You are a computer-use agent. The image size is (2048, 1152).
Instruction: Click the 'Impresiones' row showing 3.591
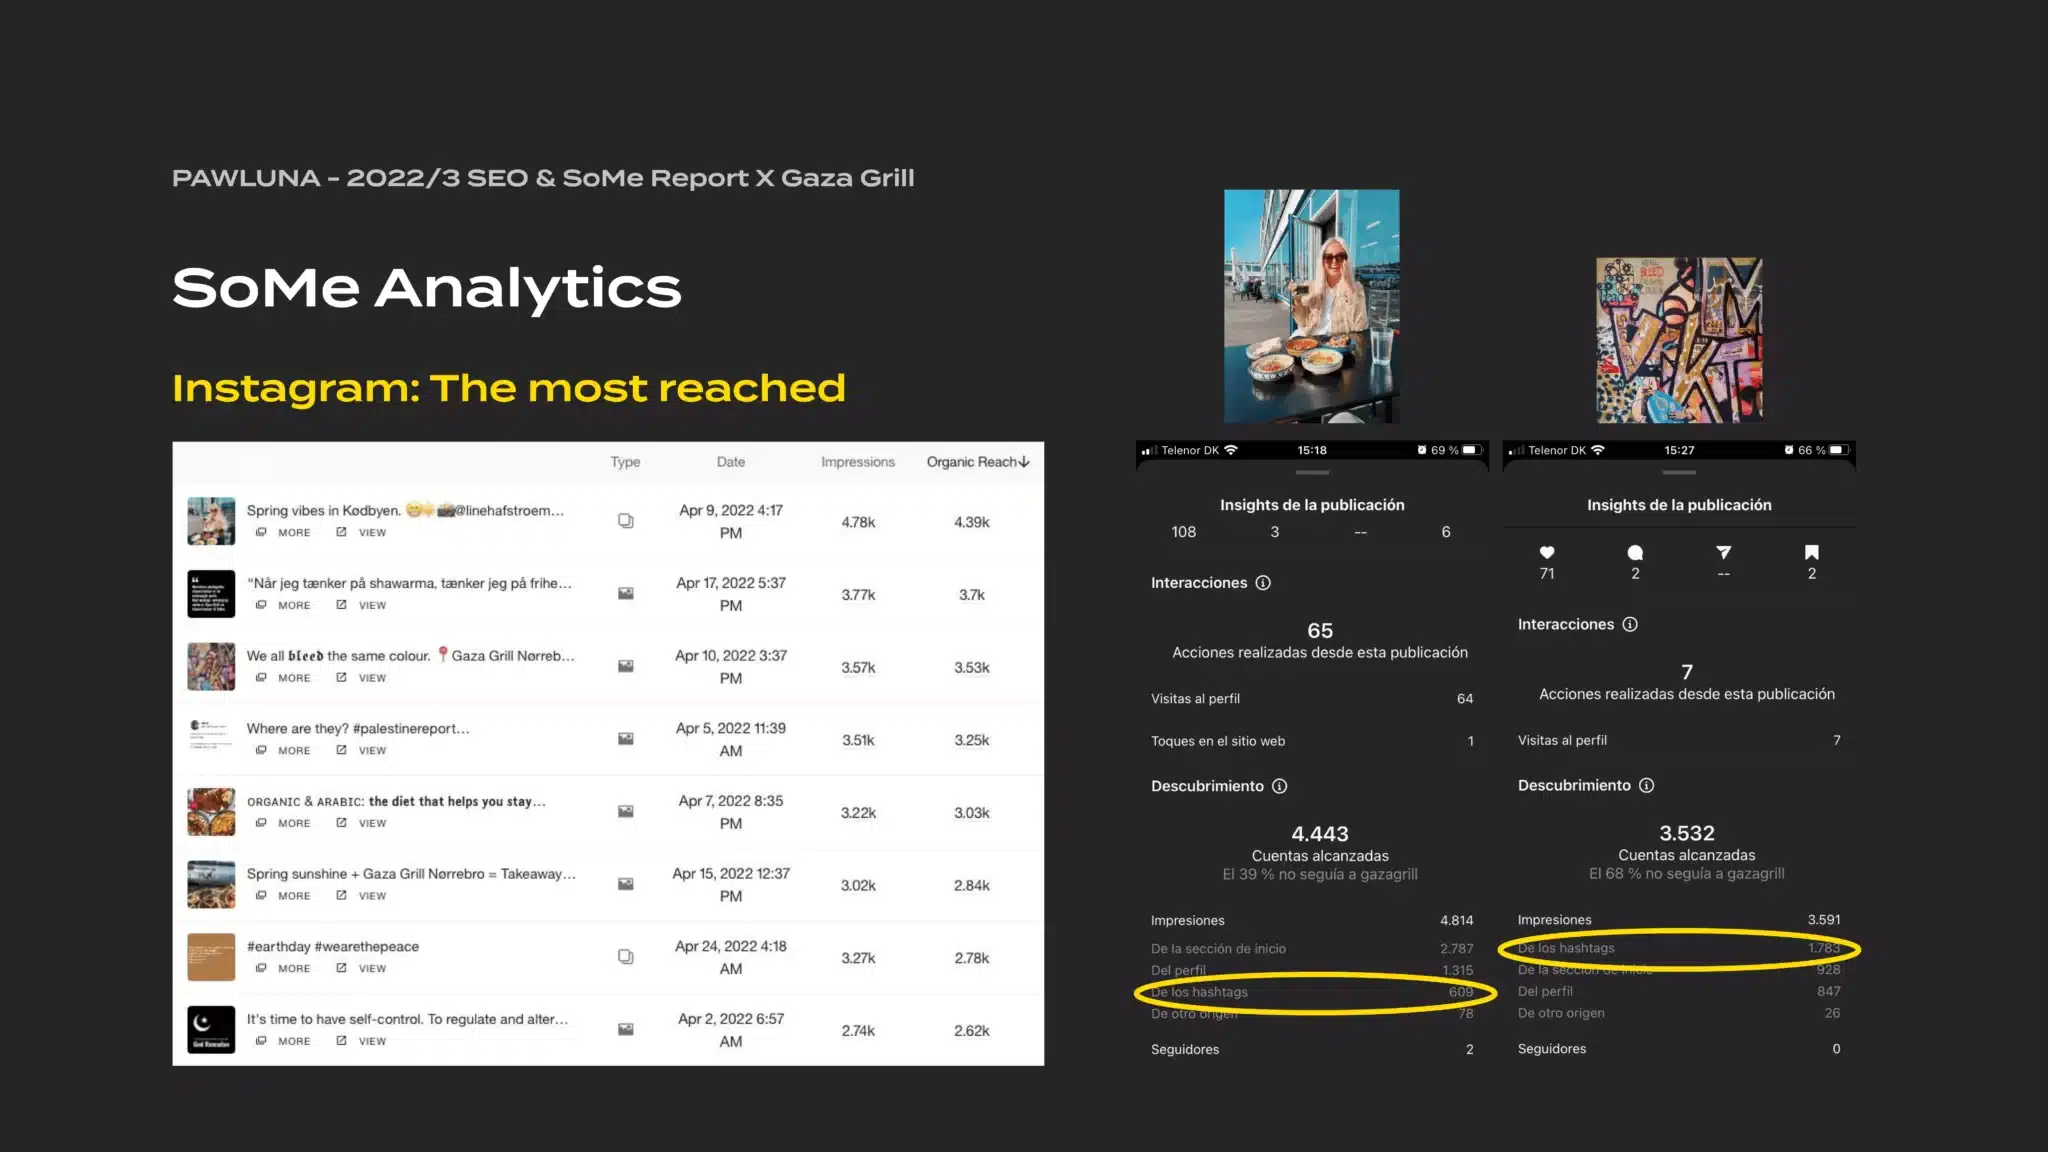pos(1679,920)
